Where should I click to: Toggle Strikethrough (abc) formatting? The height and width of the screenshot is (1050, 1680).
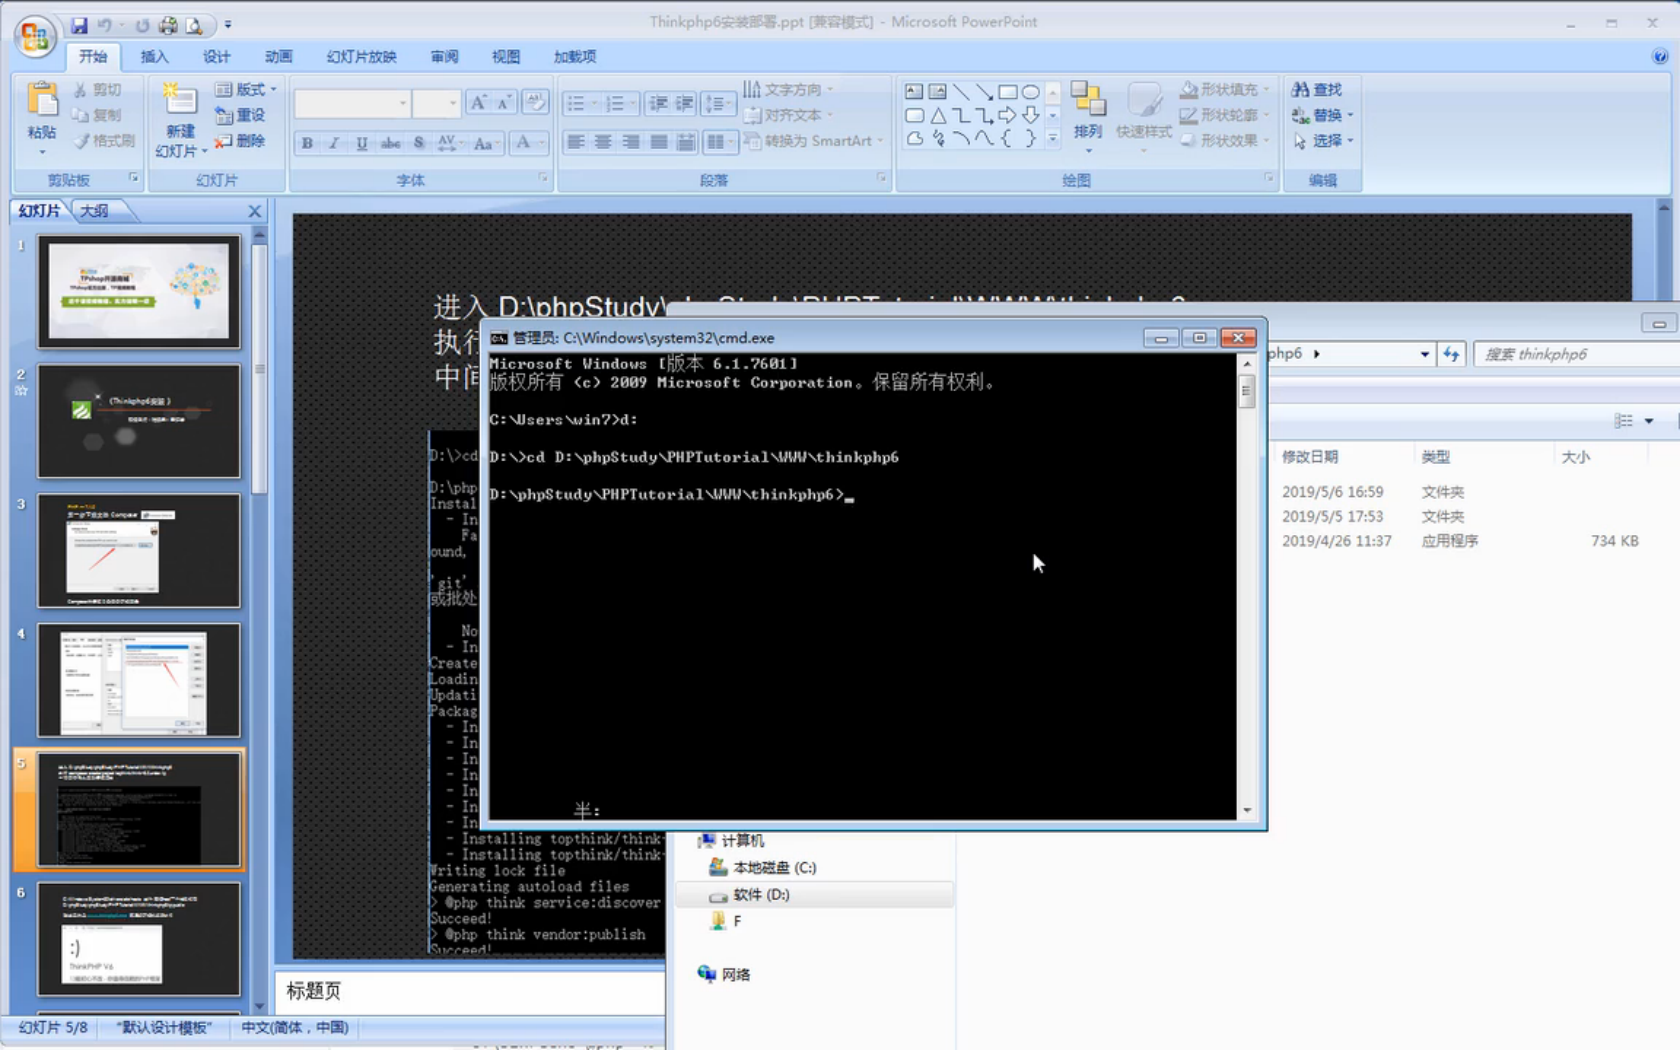coord(390,143)
